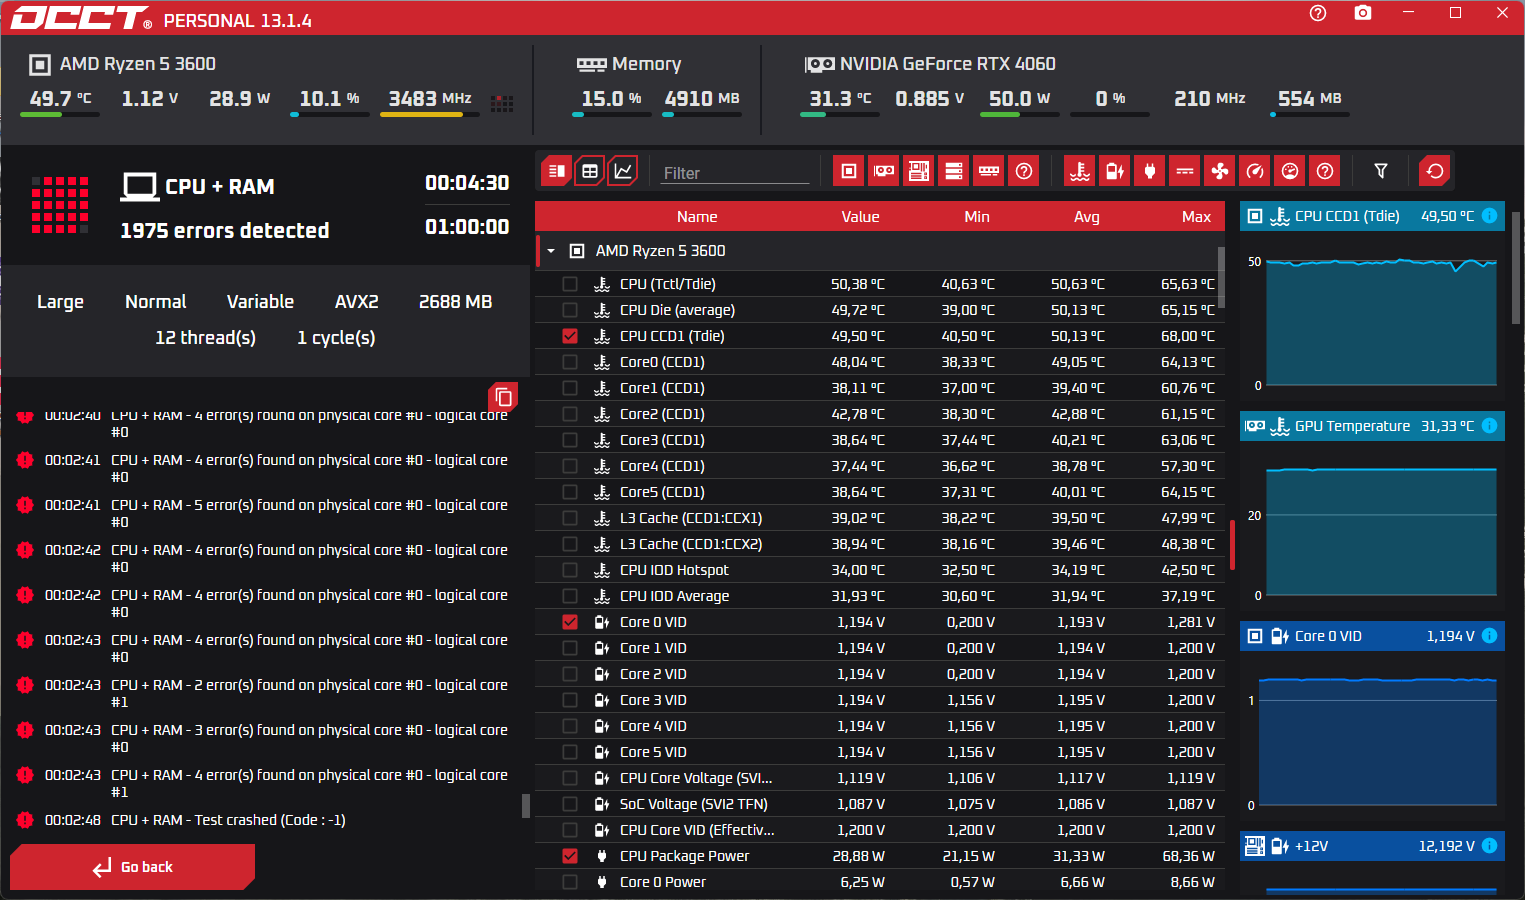The image size is (1525, 900).
Task: Sort table by Name column
Action: [697, 217]
